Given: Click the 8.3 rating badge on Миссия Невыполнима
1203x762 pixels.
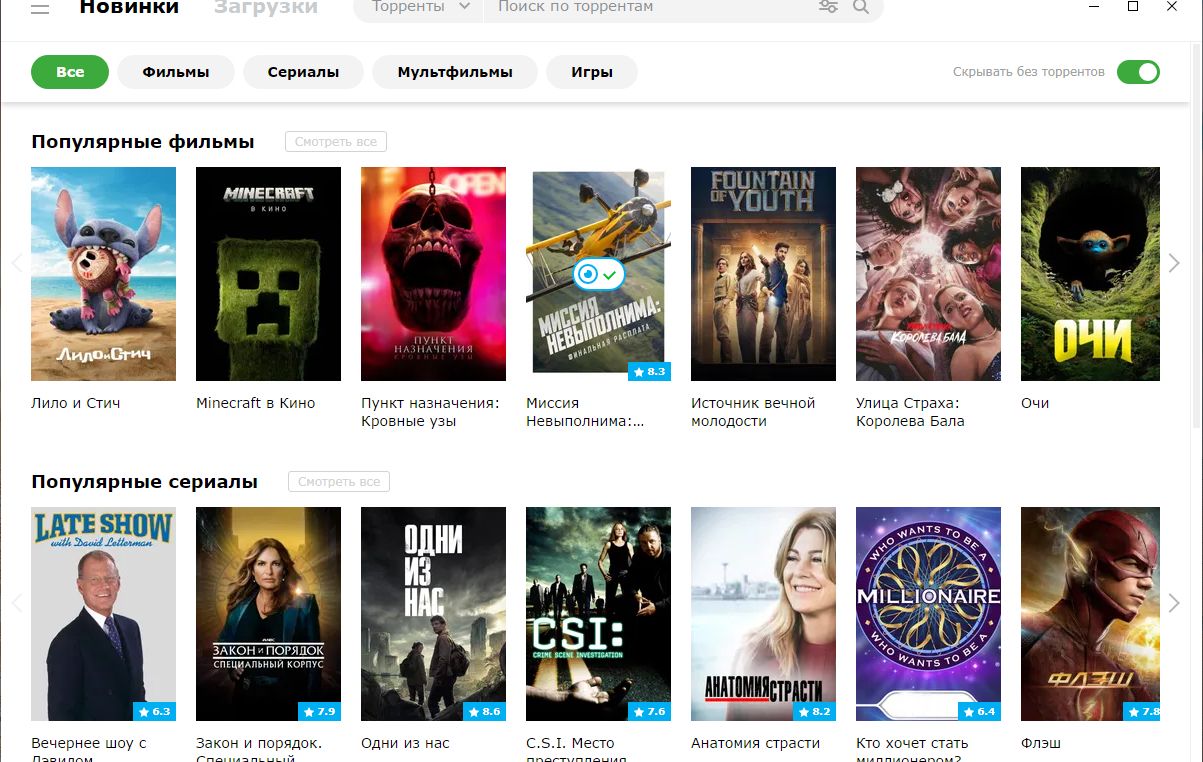Looking at the screenshot, I should pos(649,372).
